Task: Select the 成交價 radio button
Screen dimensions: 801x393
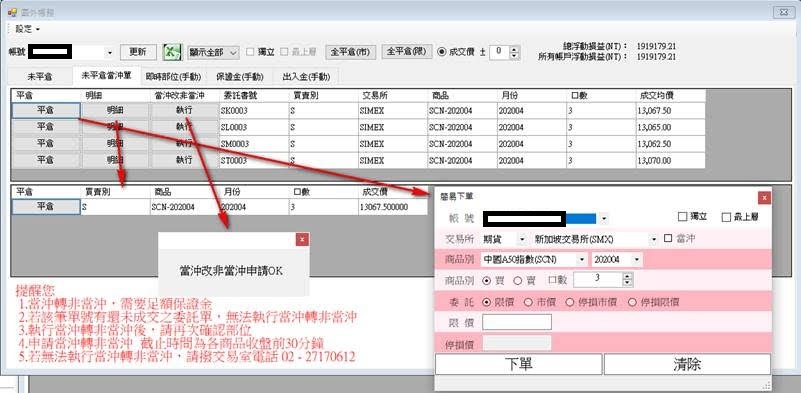Action: (456, 52)
